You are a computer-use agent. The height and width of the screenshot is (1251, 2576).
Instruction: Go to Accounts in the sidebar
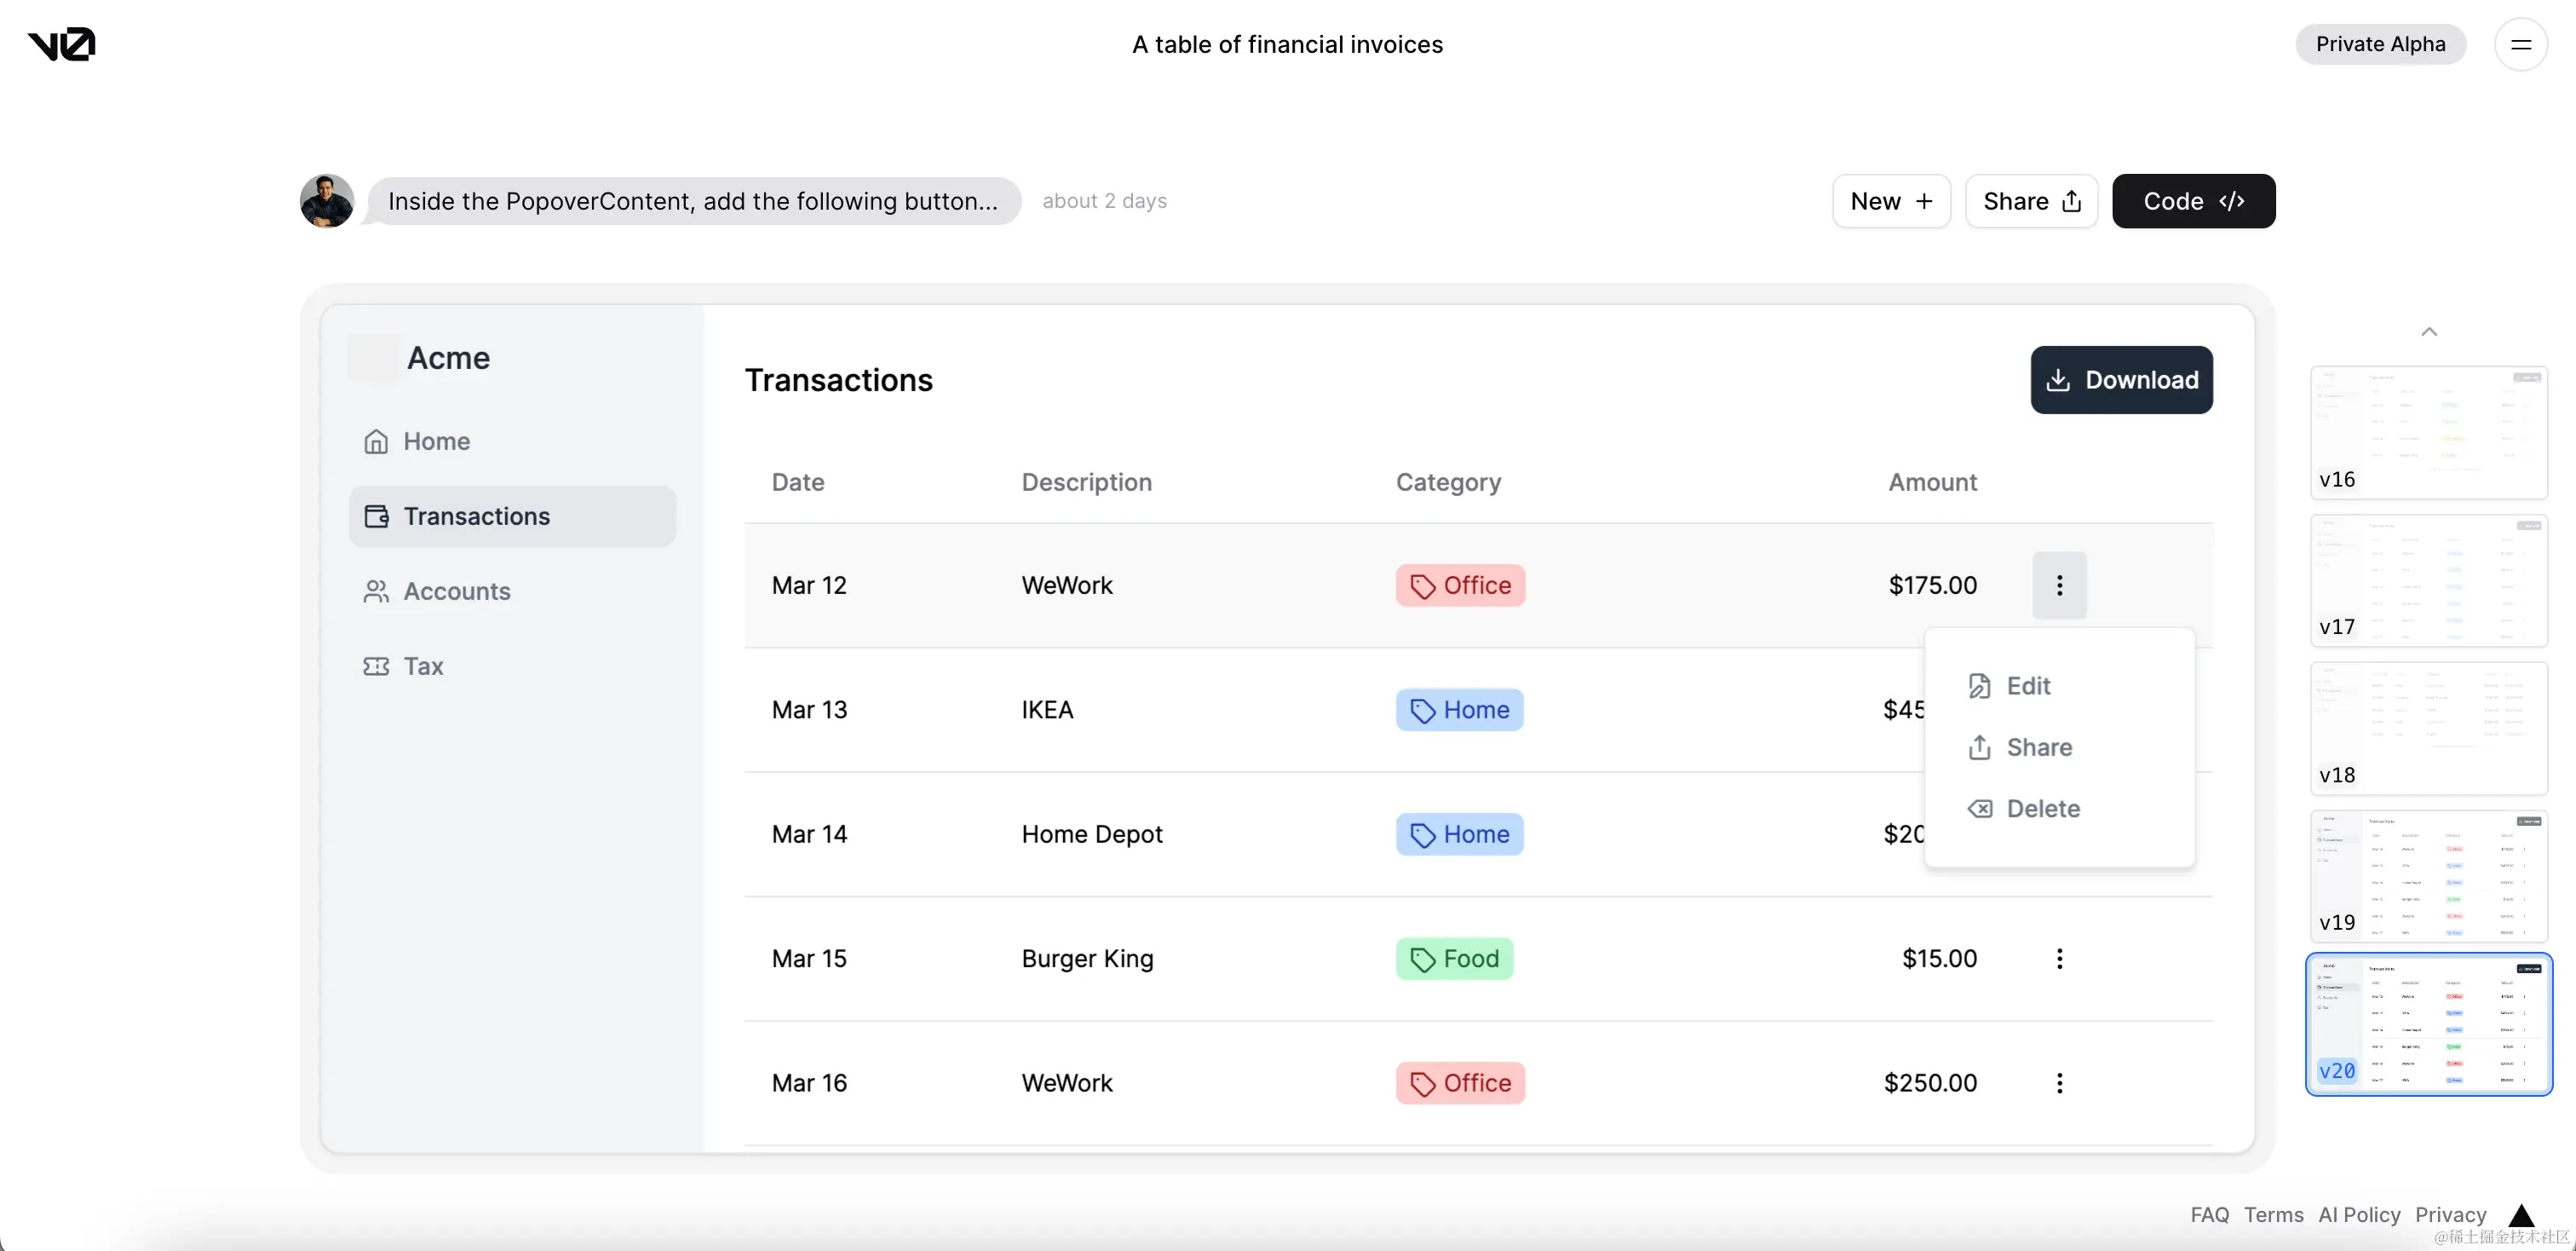(x=456, y=591)
